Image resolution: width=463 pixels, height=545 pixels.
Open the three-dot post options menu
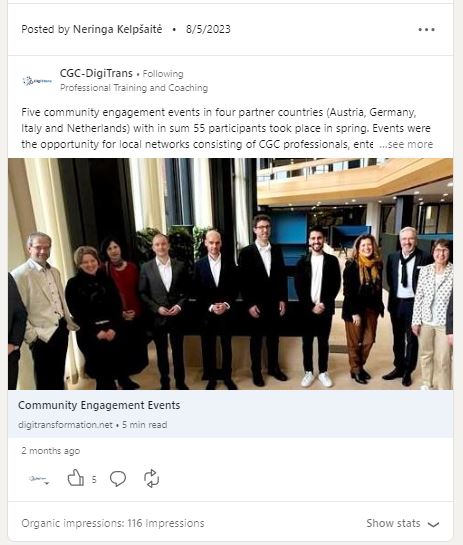(426, 30)
